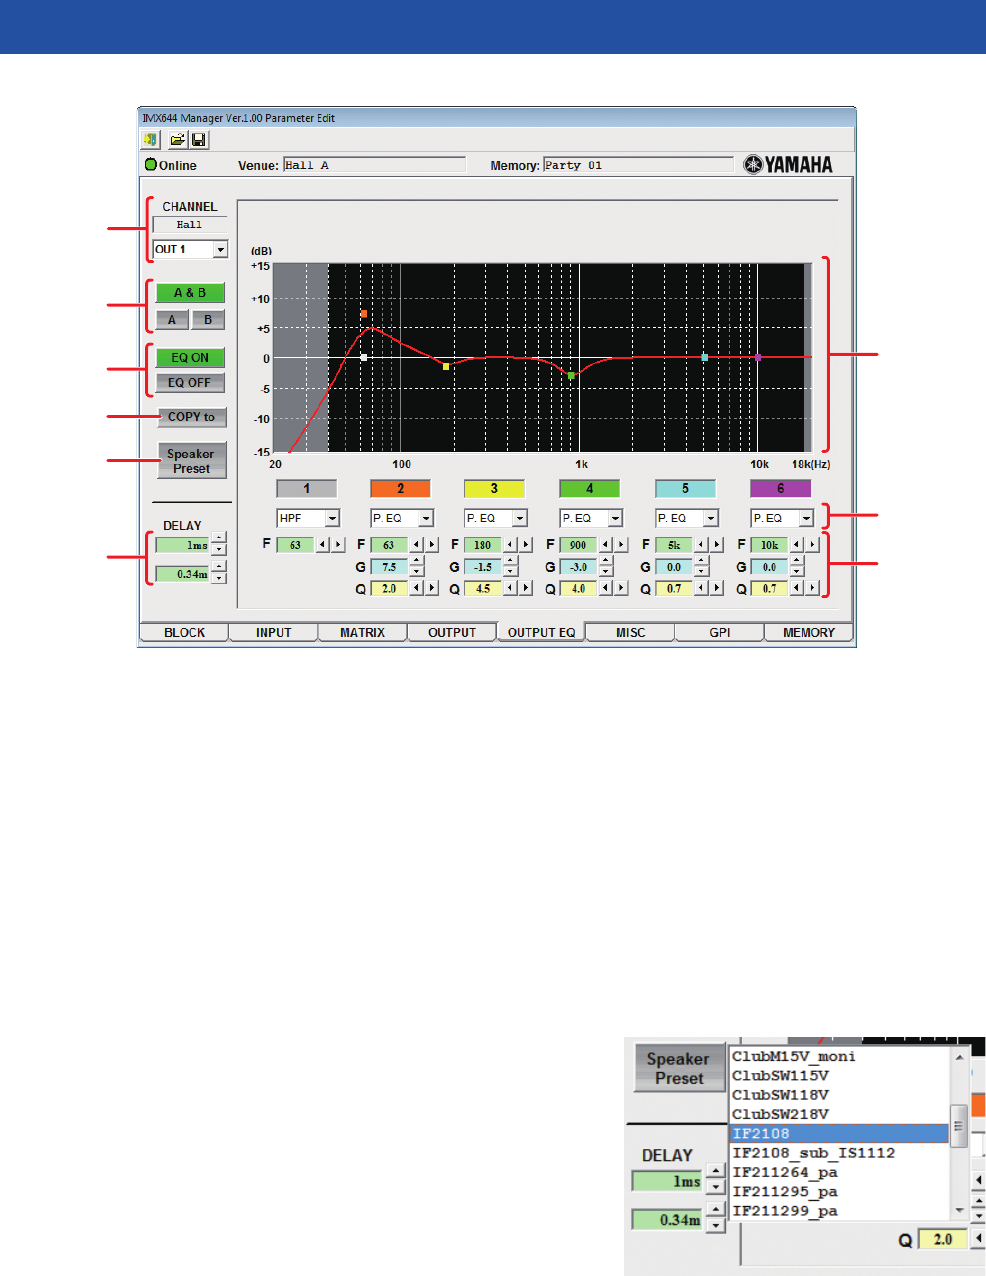Click the yellow band 3 point on graph

tap(446, 367)
